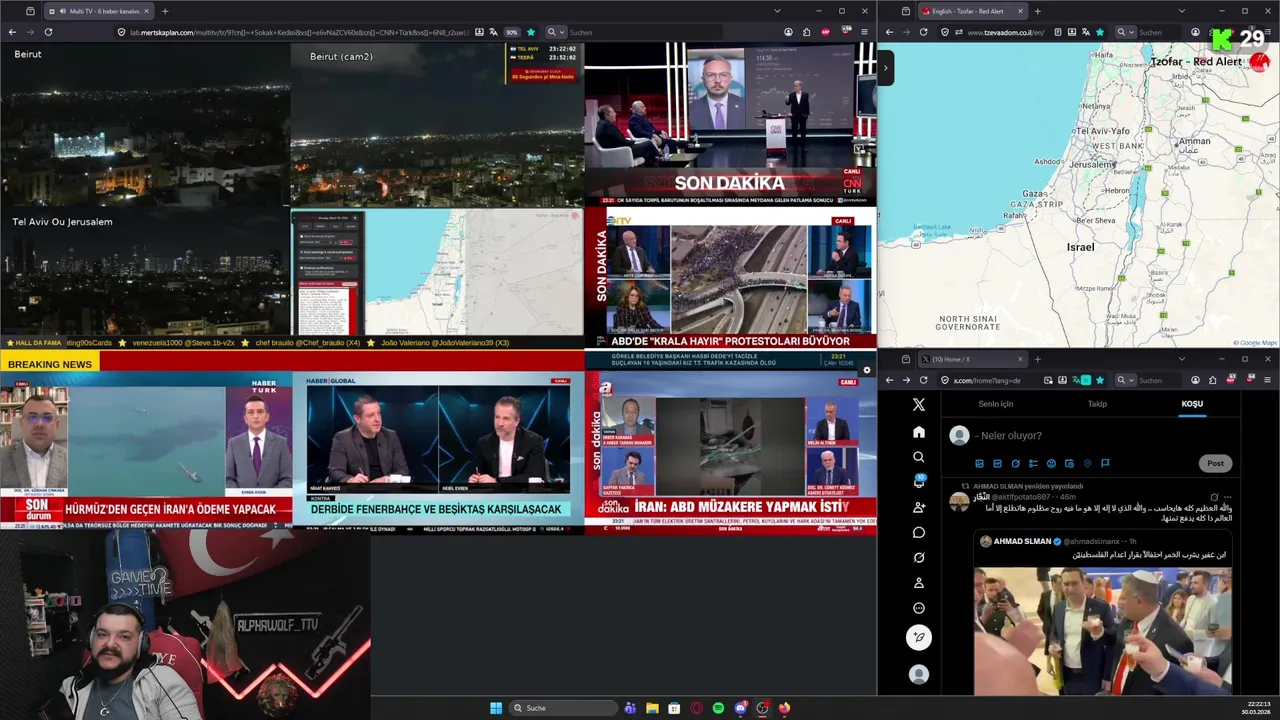Switch to the Senin için tab
This screenshot has width=1280, height=720.
coord(995,404)
